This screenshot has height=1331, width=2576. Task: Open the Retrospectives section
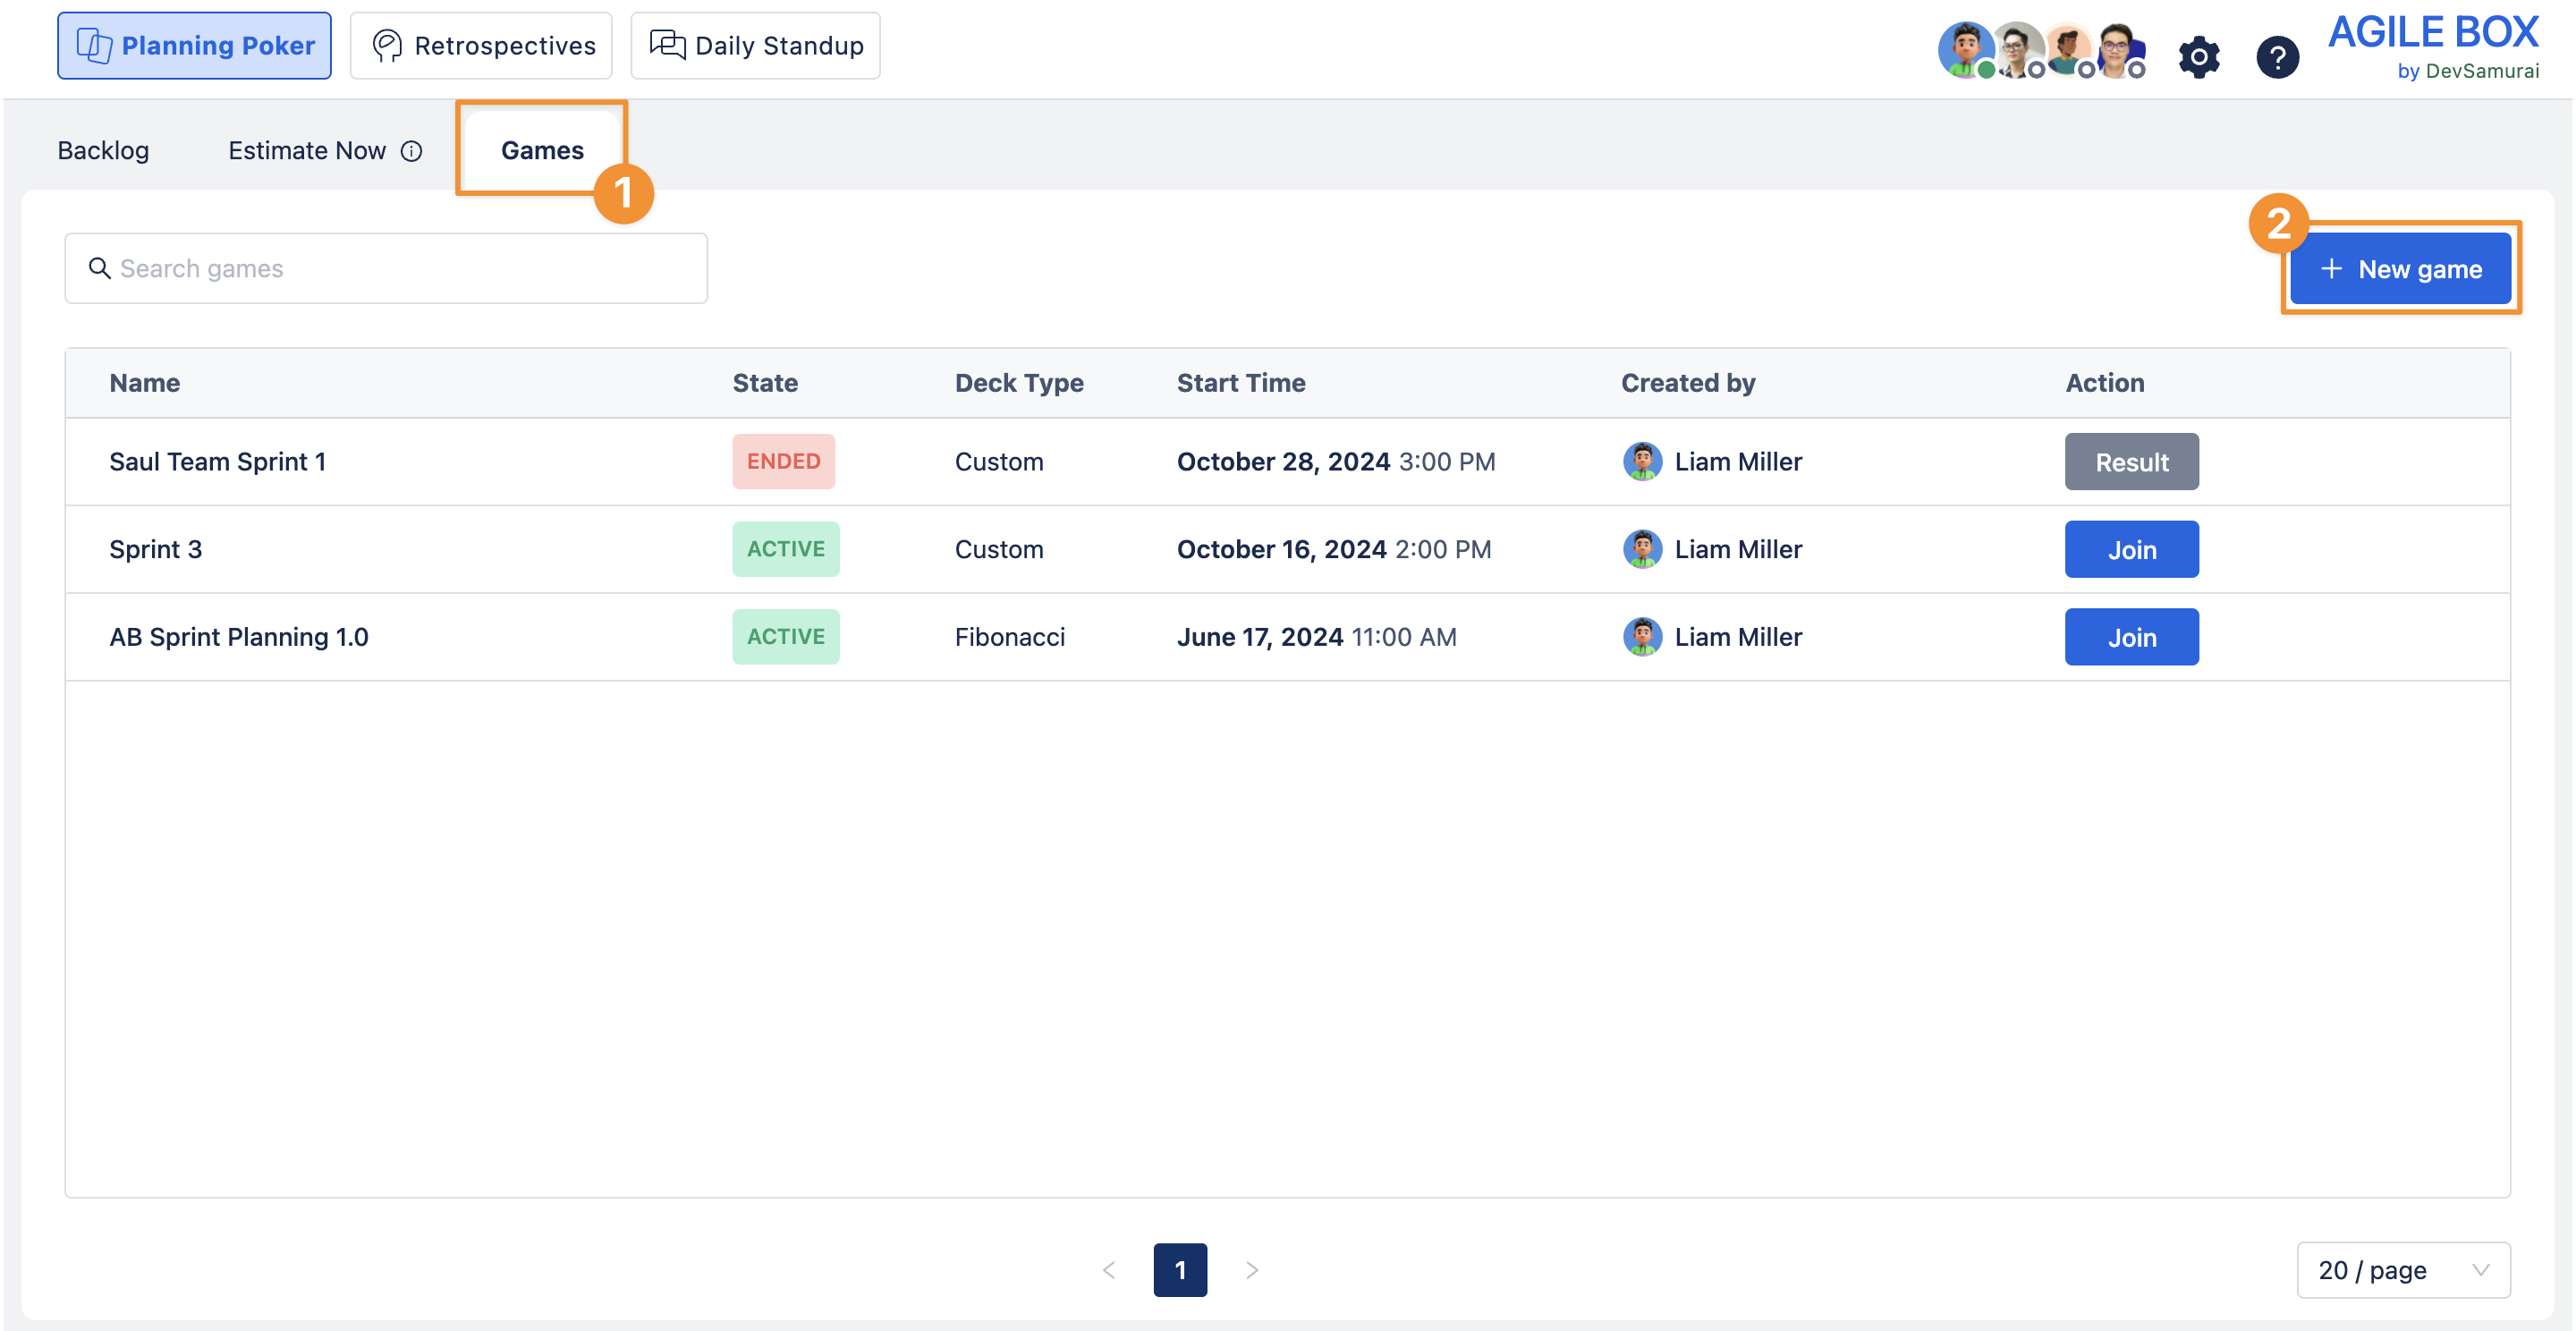click(x=481, y=45)
